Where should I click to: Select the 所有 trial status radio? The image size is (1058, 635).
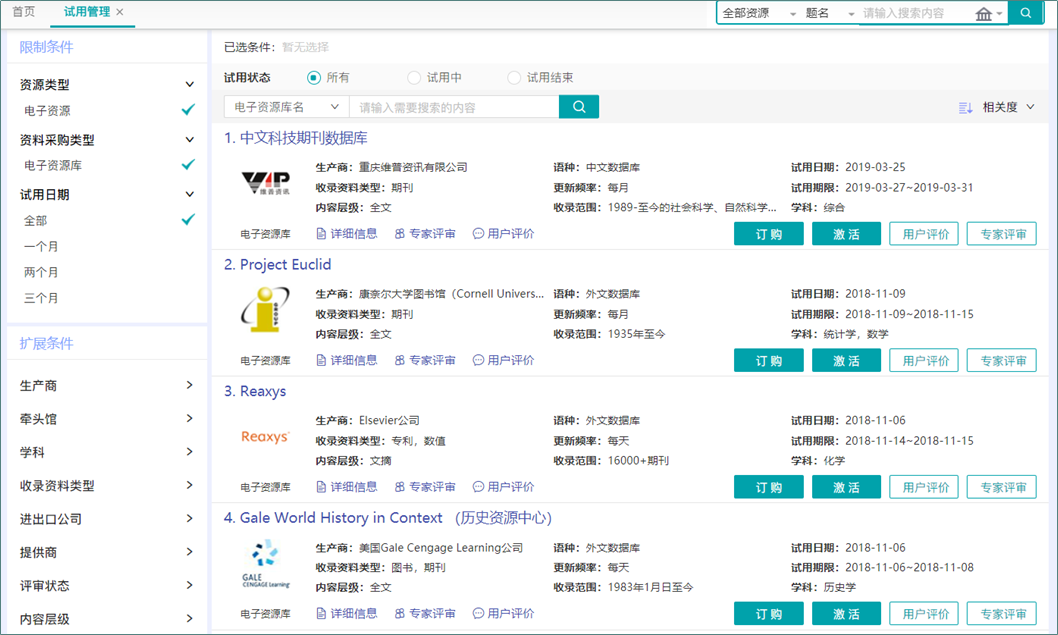314,78
